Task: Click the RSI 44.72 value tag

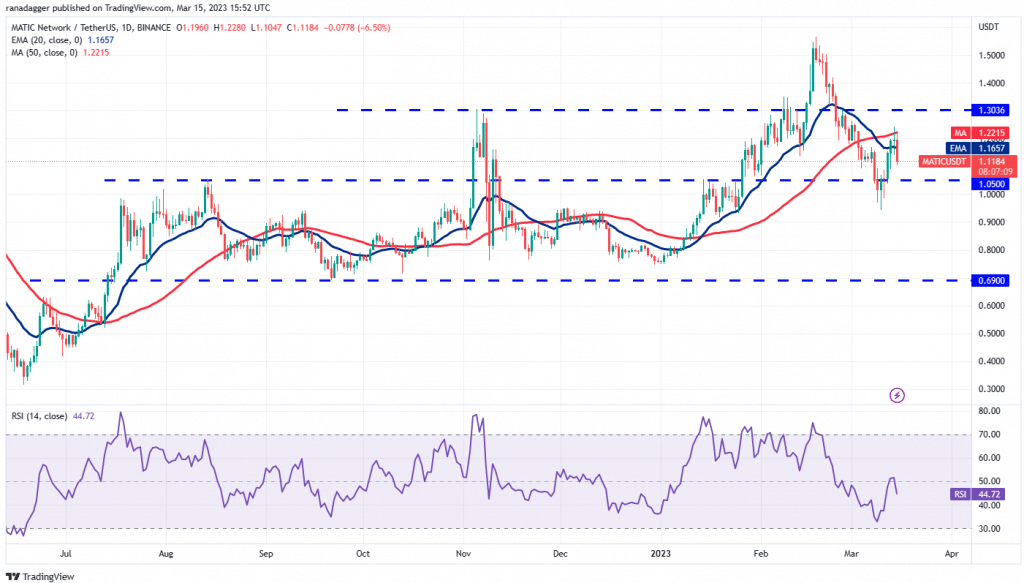Action: pyautogui.click(x=978, y=494)
